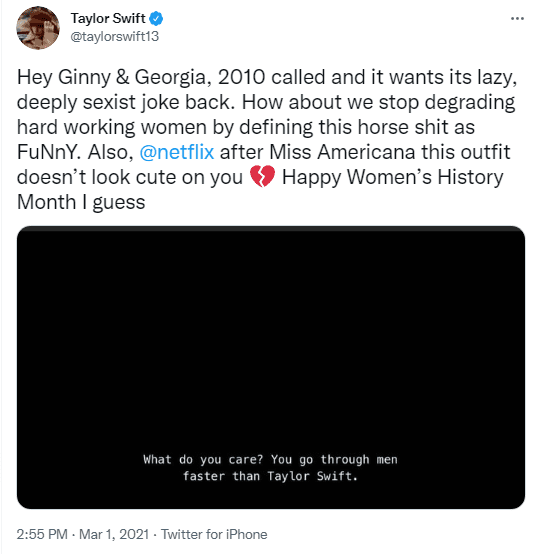Click the "faster than Taylor Swift." caption line
Screen dimensions: 538x554
click(x=270, y=476)
